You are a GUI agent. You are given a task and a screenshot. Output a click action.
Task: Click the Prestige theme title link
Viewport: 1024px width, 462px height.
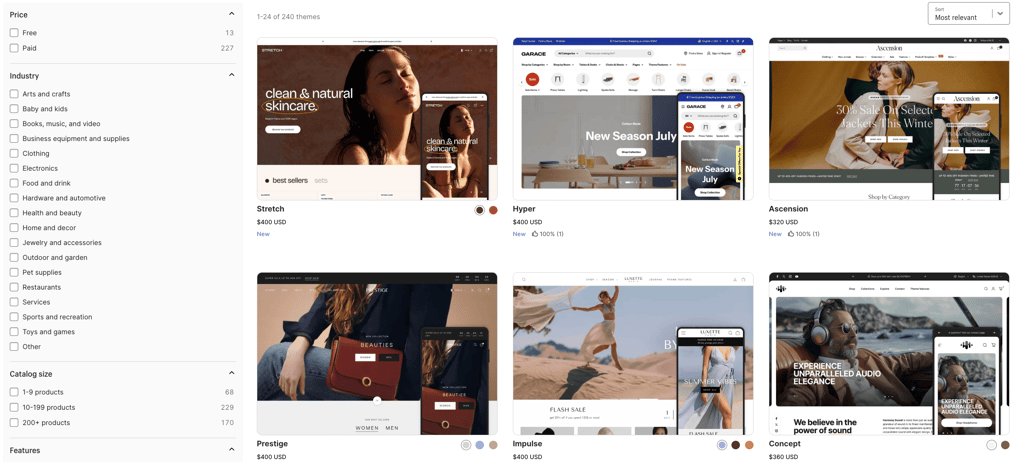pyautogui.click(x=272, y=444)
